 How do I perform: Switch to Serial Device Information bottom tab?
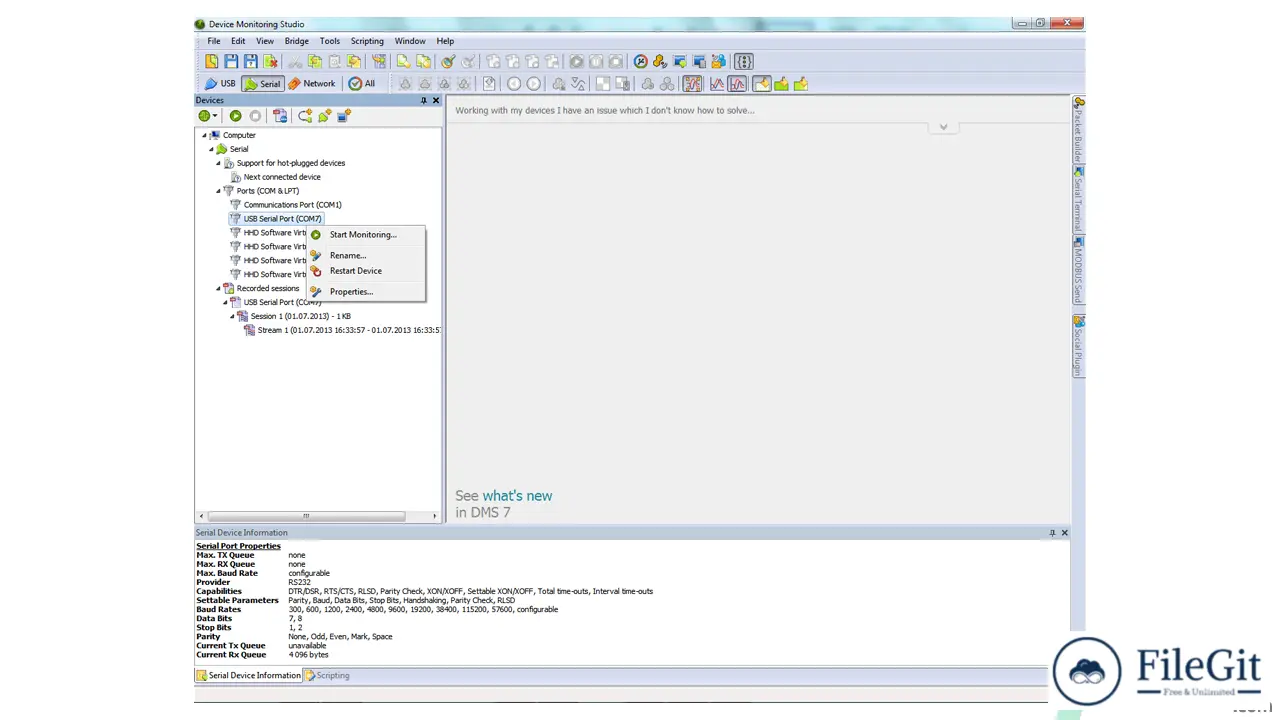248,676
